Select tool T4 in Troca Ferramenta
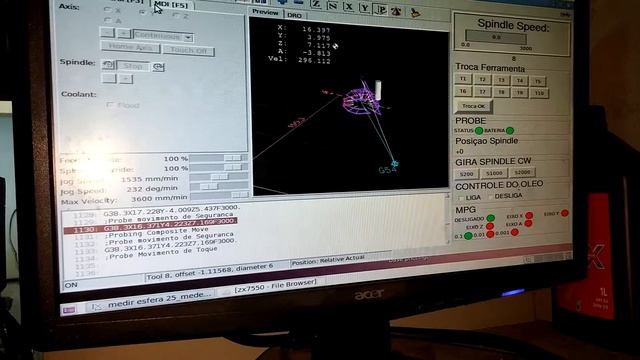 [520, 80]
